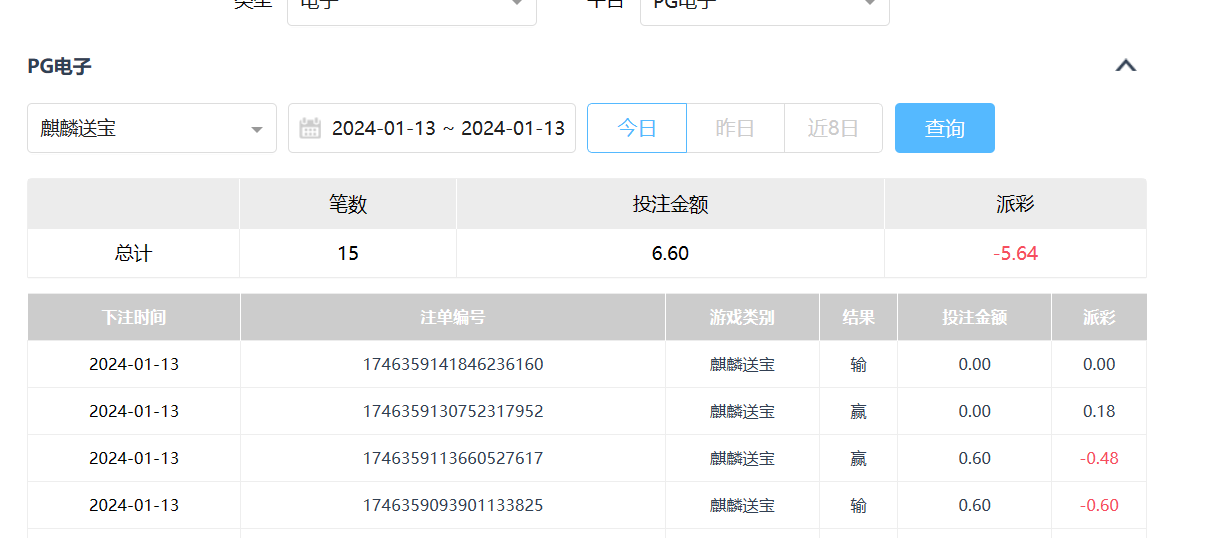Click the 游戏类别 column header
This screenshot has width=1206, height=538.
(742, 317)
